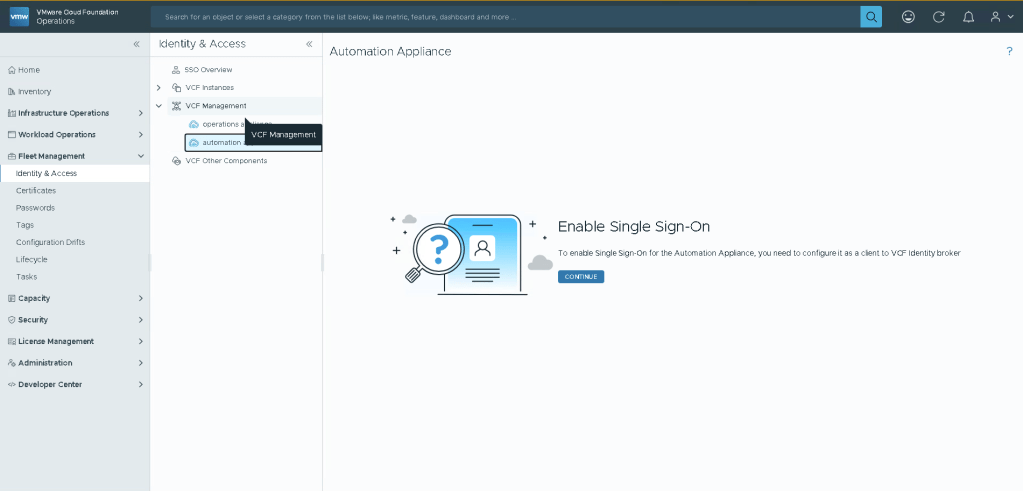Expand the VCF Instances tree node
Viewport: 1023px width, 491px height.
pyautogui.click(x=159, y=88)
